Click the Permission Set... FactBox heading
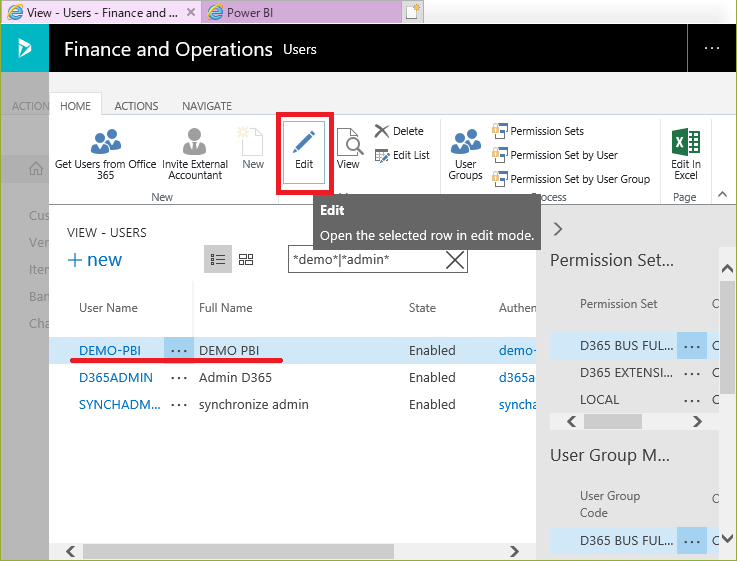Viewport: 737px width, 561px height. [x=612, y=260]
